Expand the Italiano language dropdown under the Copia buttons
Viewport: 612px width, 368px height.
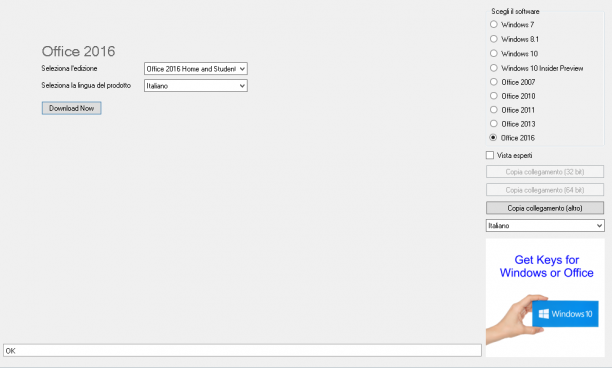pos(545,226)
